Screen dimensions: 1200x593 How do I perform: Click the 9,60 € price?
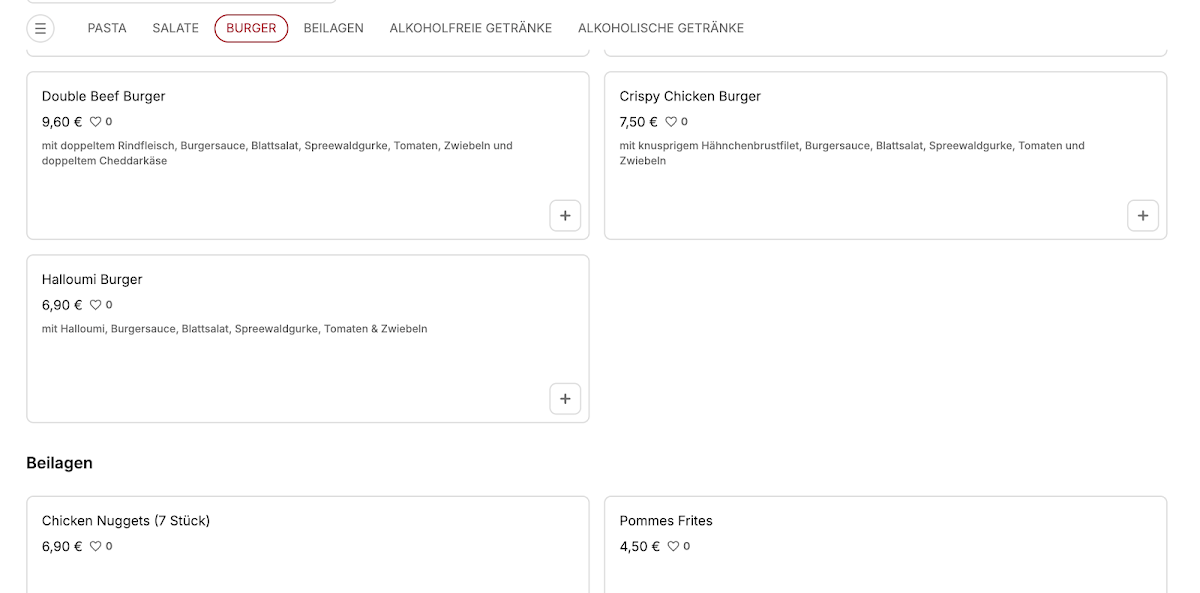coord(62,122)
